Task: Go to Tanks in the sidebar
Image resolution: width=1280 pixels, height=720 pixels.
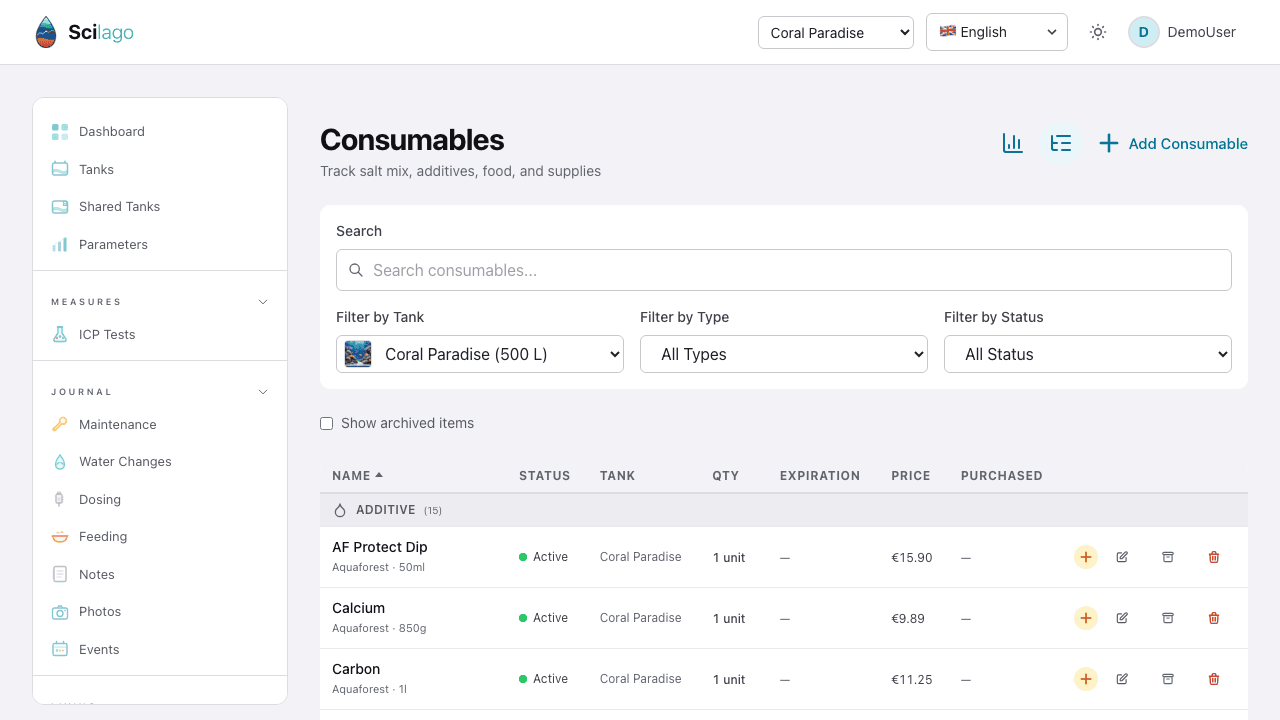Action: [x=160, y=169]
